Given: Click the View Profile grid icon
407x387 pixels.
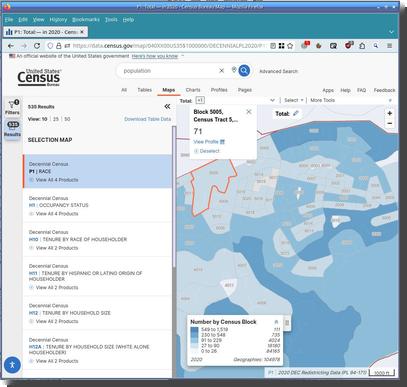Looking at the screenshot, I should click(x=222, y=142).
